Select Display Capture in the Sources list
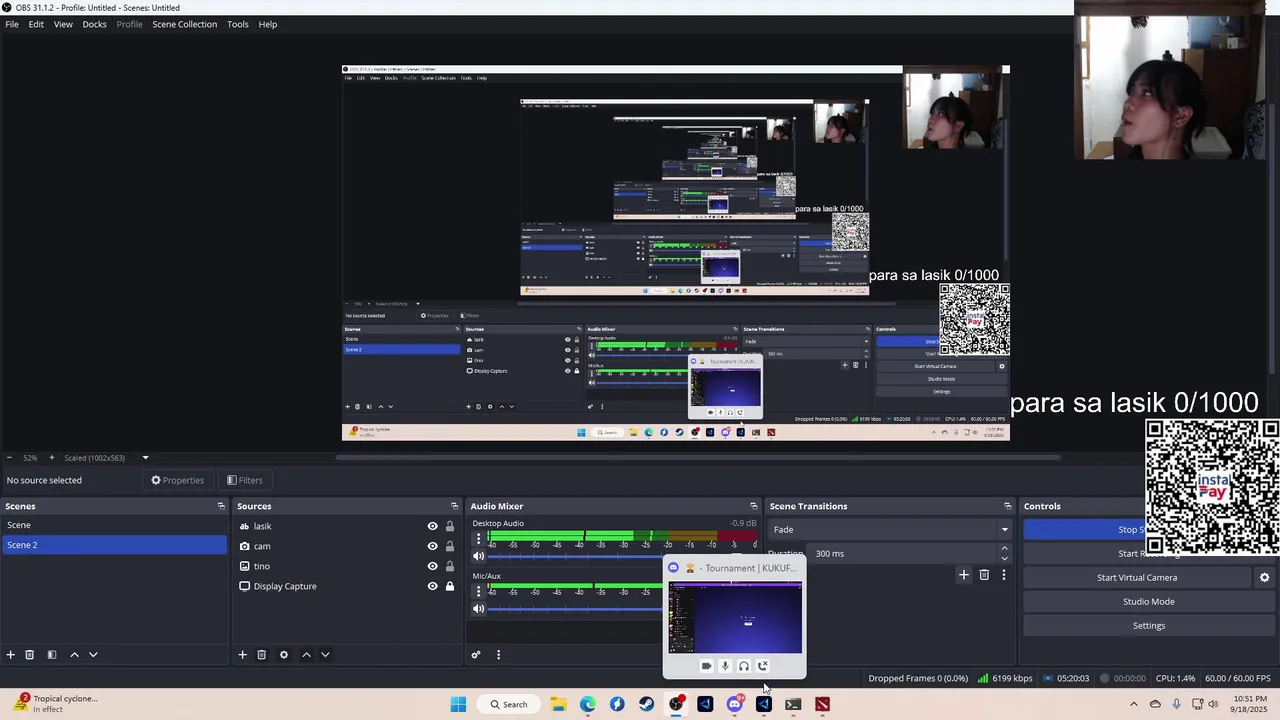The height and width of the screenshot is (720, 1280). [x=285, y=586]
